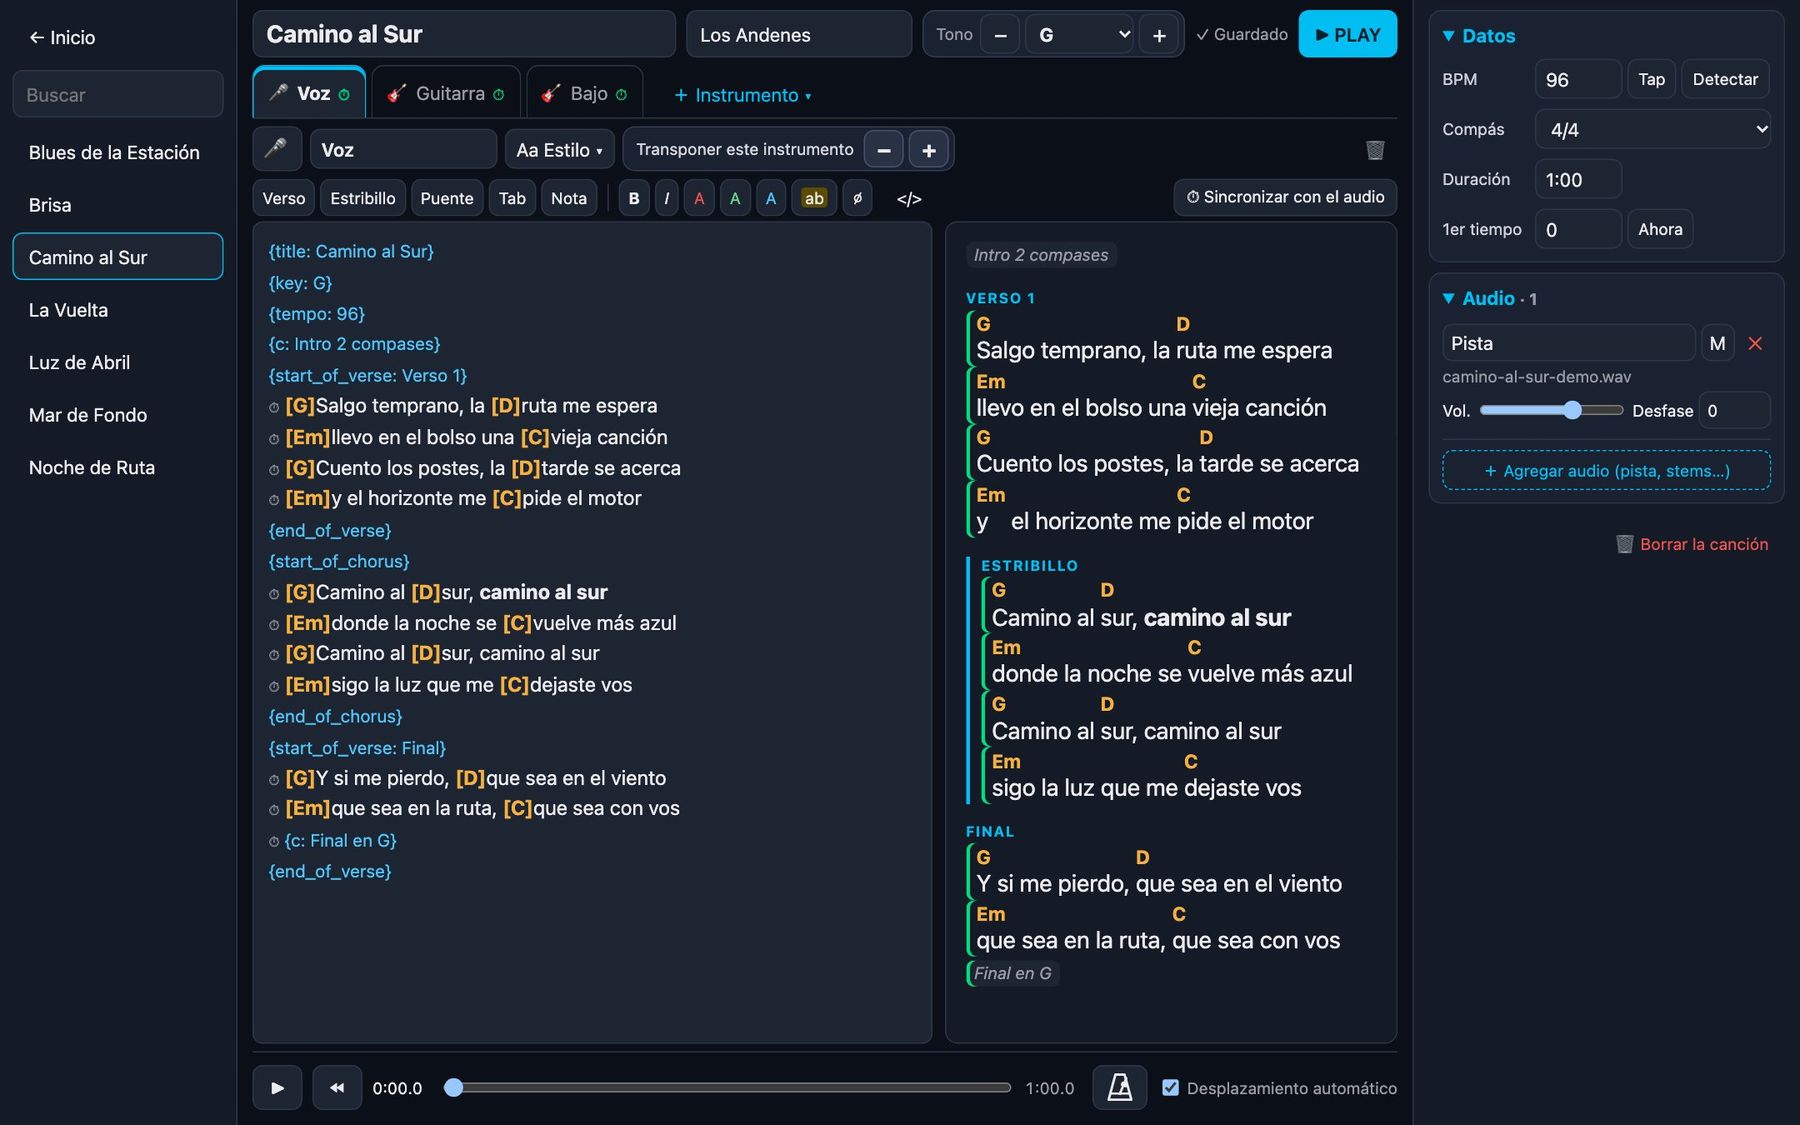Apply the red text color A
Viewport: 1800px width, 1125px height.
tap(699, 198)
